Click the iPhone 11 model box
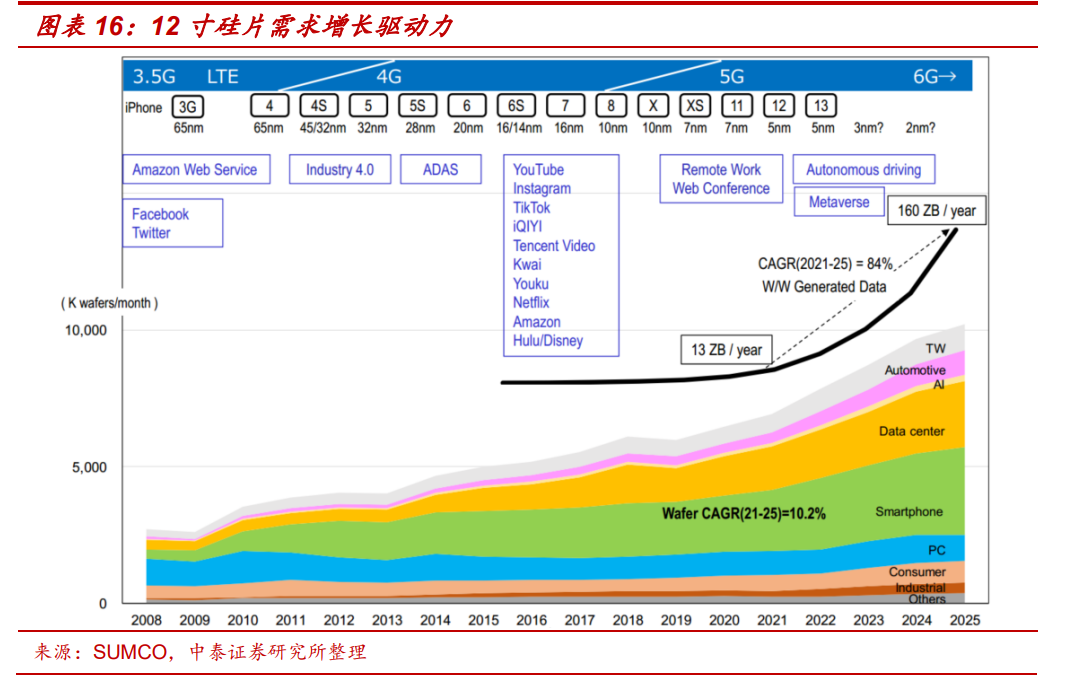 click(737, 105)
